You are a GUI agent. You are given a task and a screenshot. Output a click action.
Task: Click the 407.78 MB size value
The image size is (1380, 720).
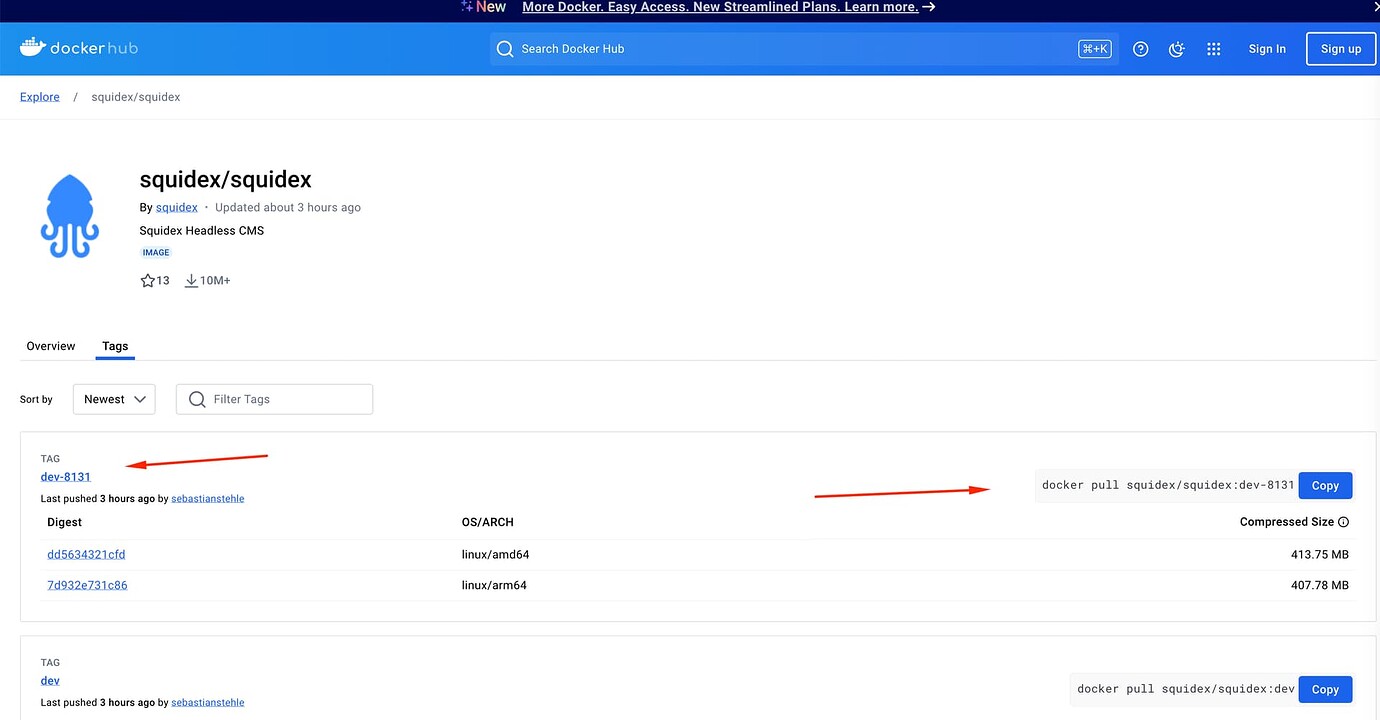pyautogui.click(x=1320, y=585)
